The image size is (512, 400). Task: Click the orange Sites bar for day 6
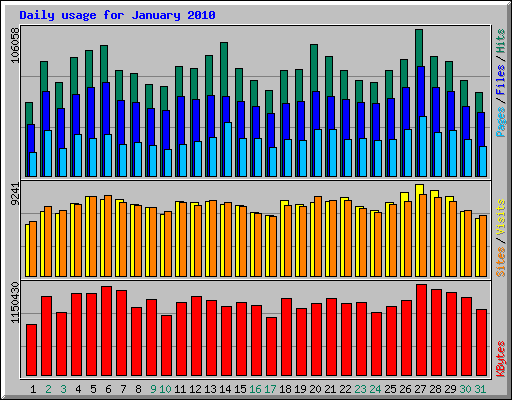[x=108, y=236]
